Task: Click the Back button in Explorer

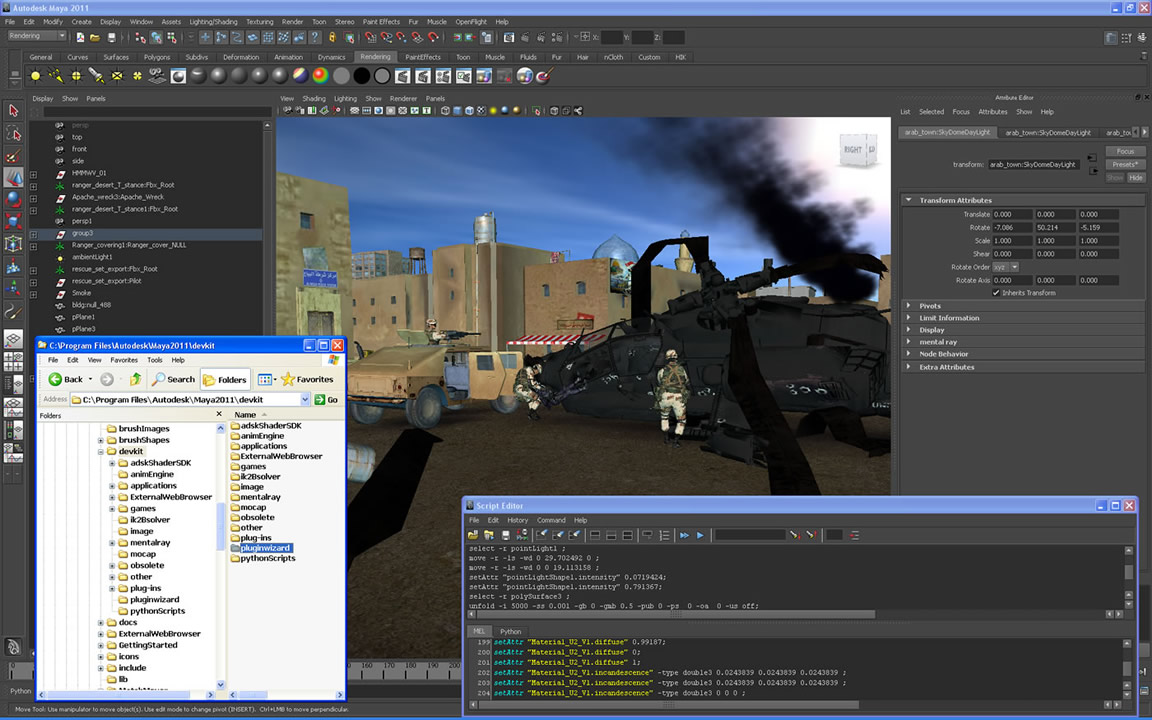Action: pyautogui.click(x=66, y=379)
